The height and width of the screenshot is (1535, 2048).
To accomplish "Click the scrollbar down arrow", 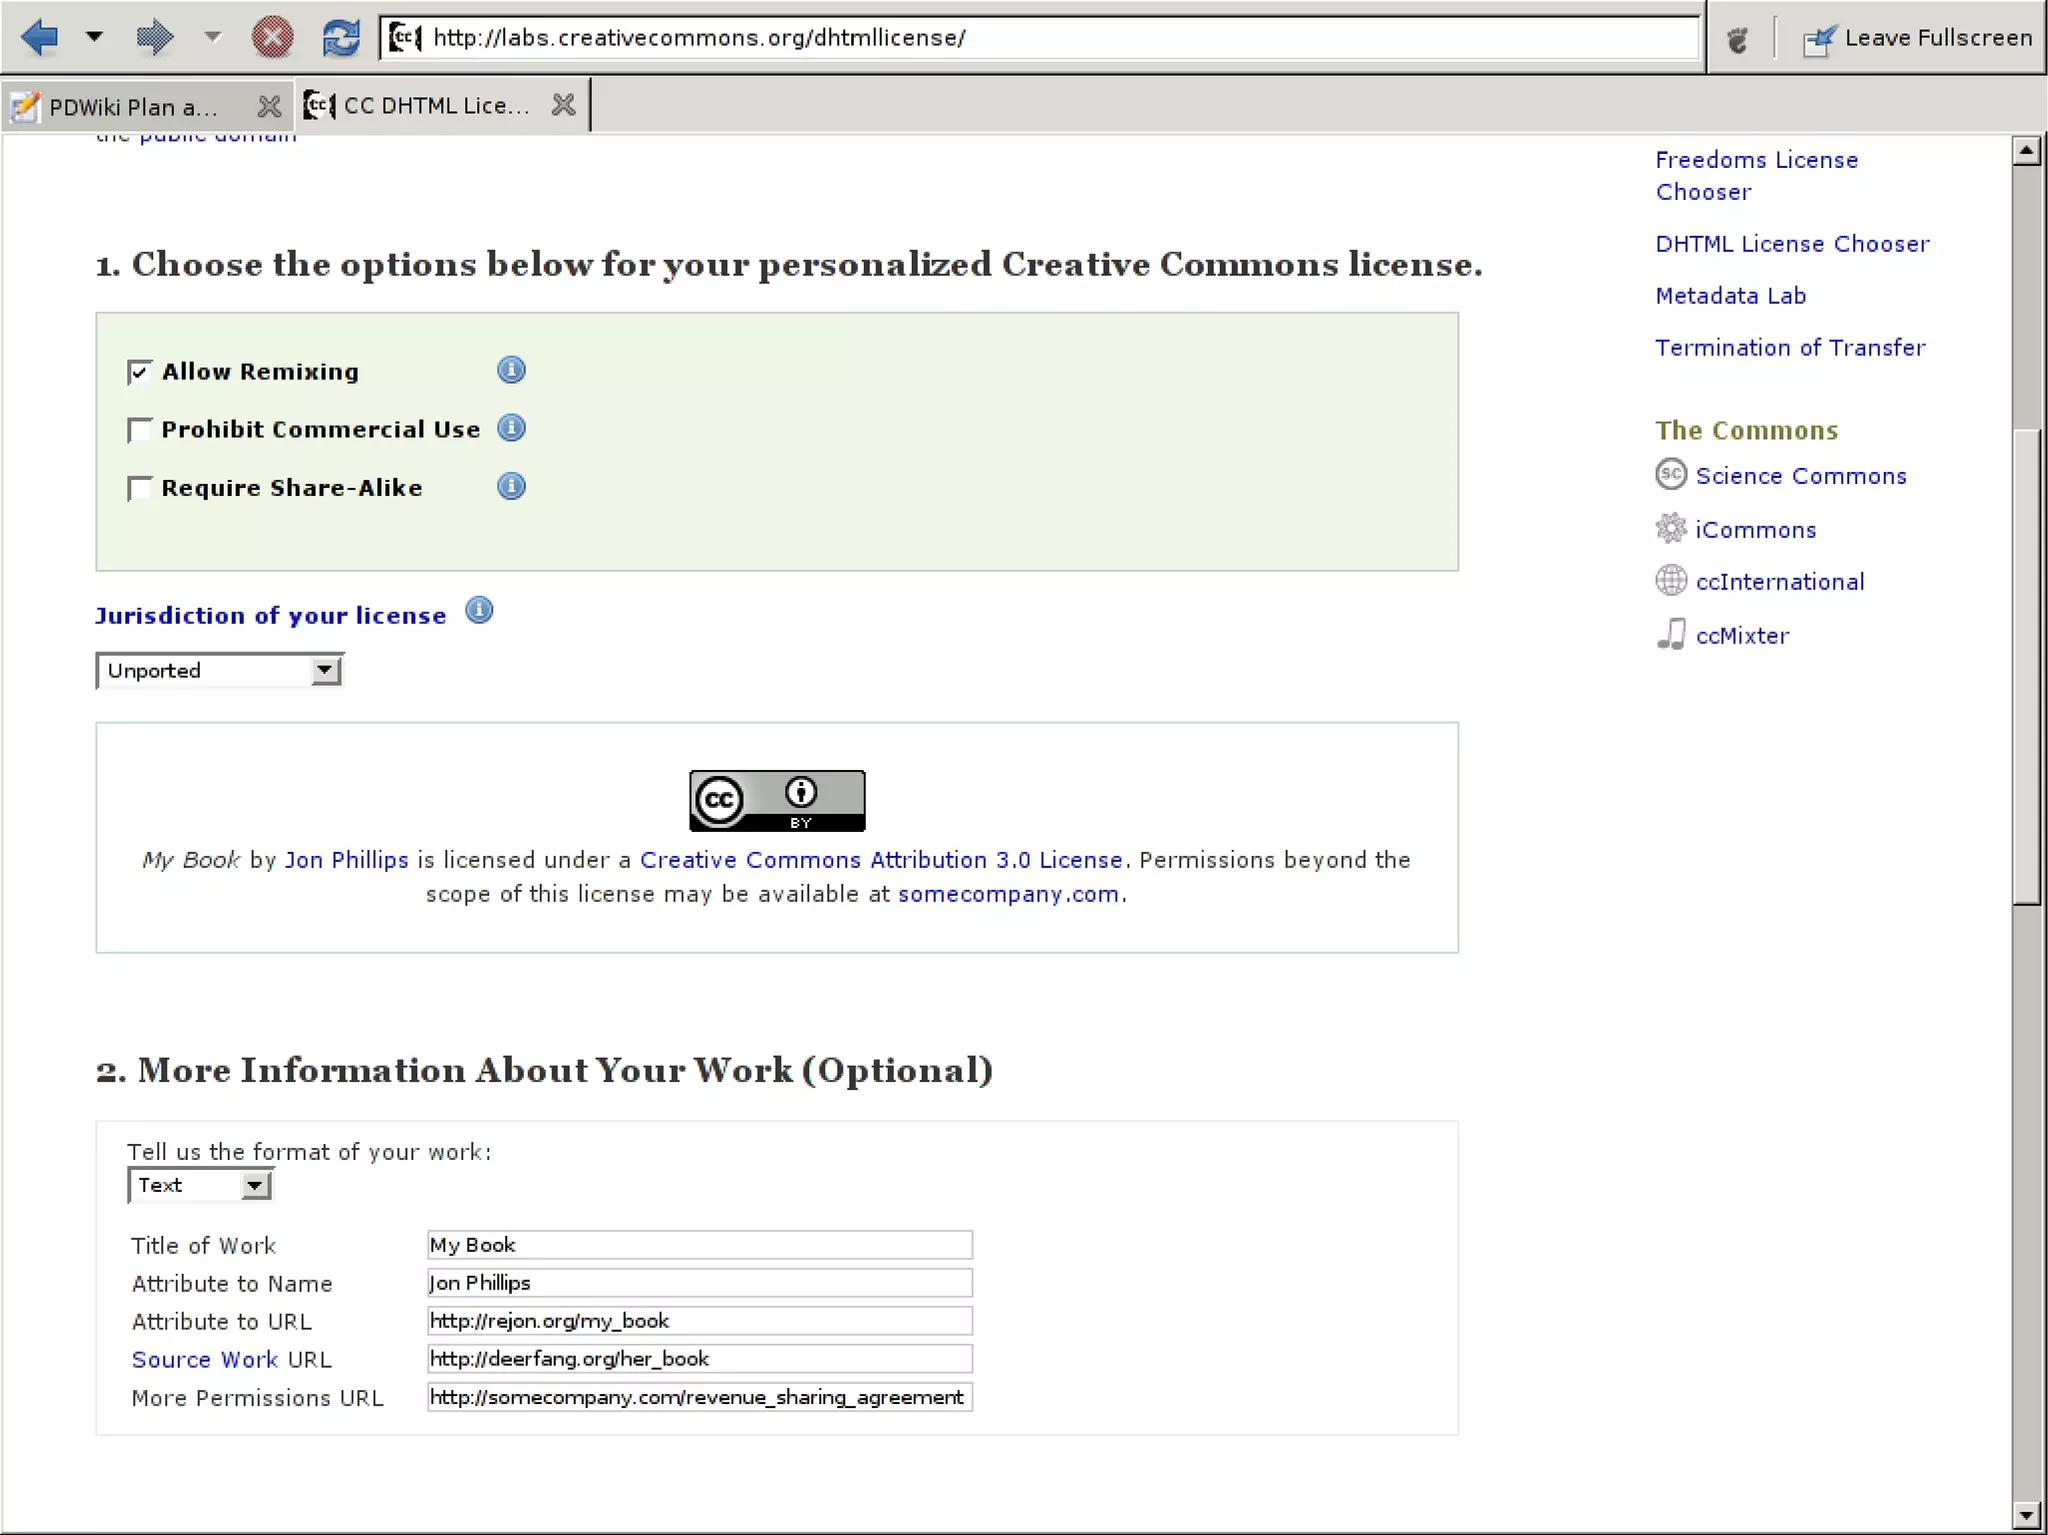I will click(2027, 1515).
